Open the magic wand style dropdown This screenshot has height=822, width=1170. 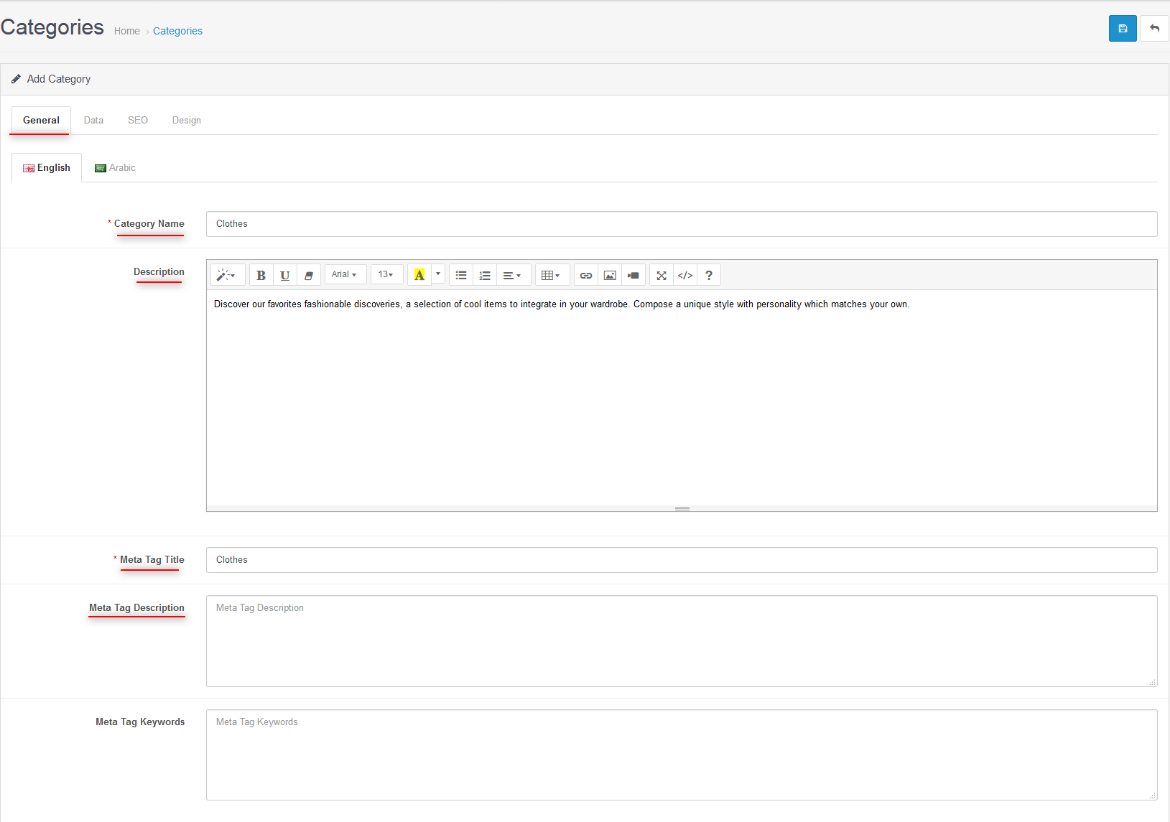pos(227,275)
